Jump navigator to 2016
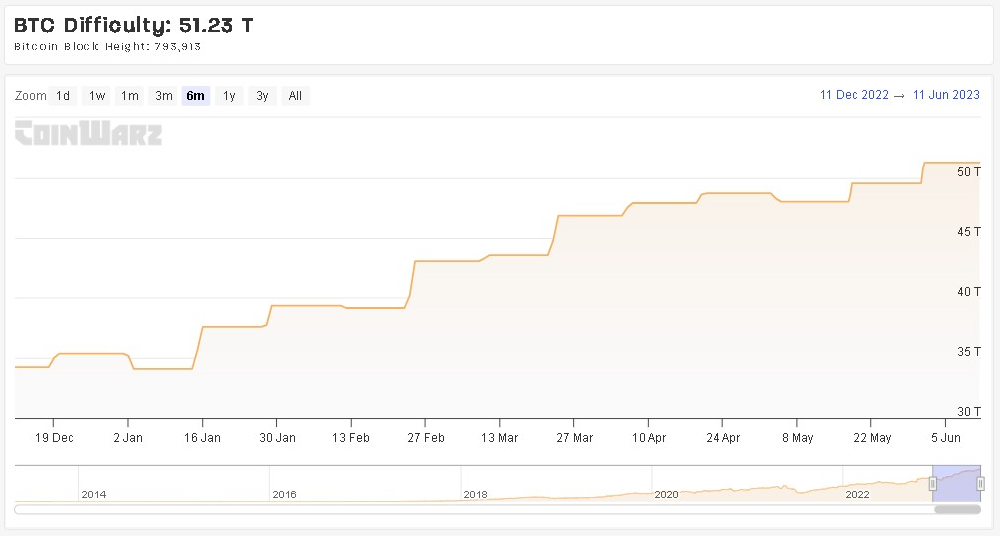Screen dimensions: 1000x536 point(285,494)
